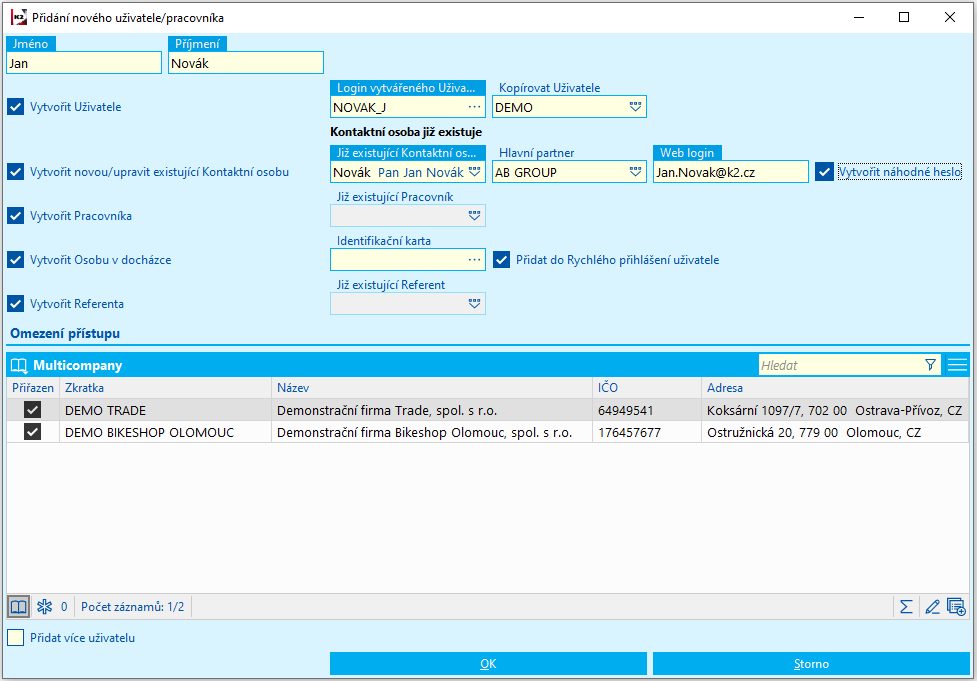
Task: Click the Omezení přístupu section heading
Action: 65,333
